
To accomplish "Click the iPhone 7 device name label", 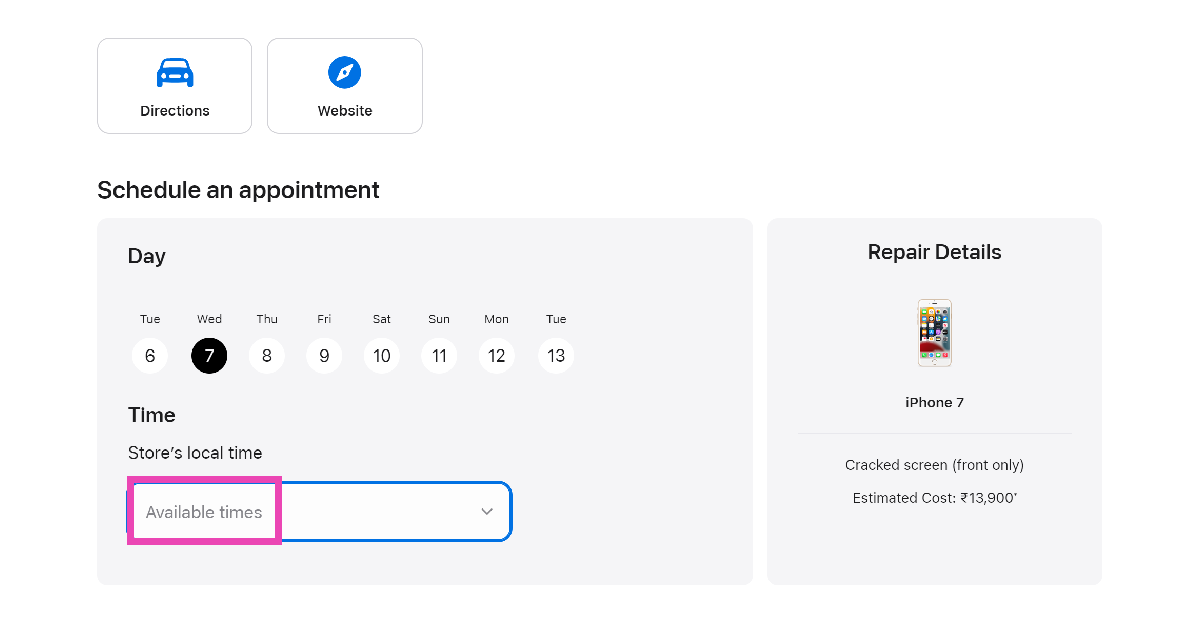I will 934,403.
